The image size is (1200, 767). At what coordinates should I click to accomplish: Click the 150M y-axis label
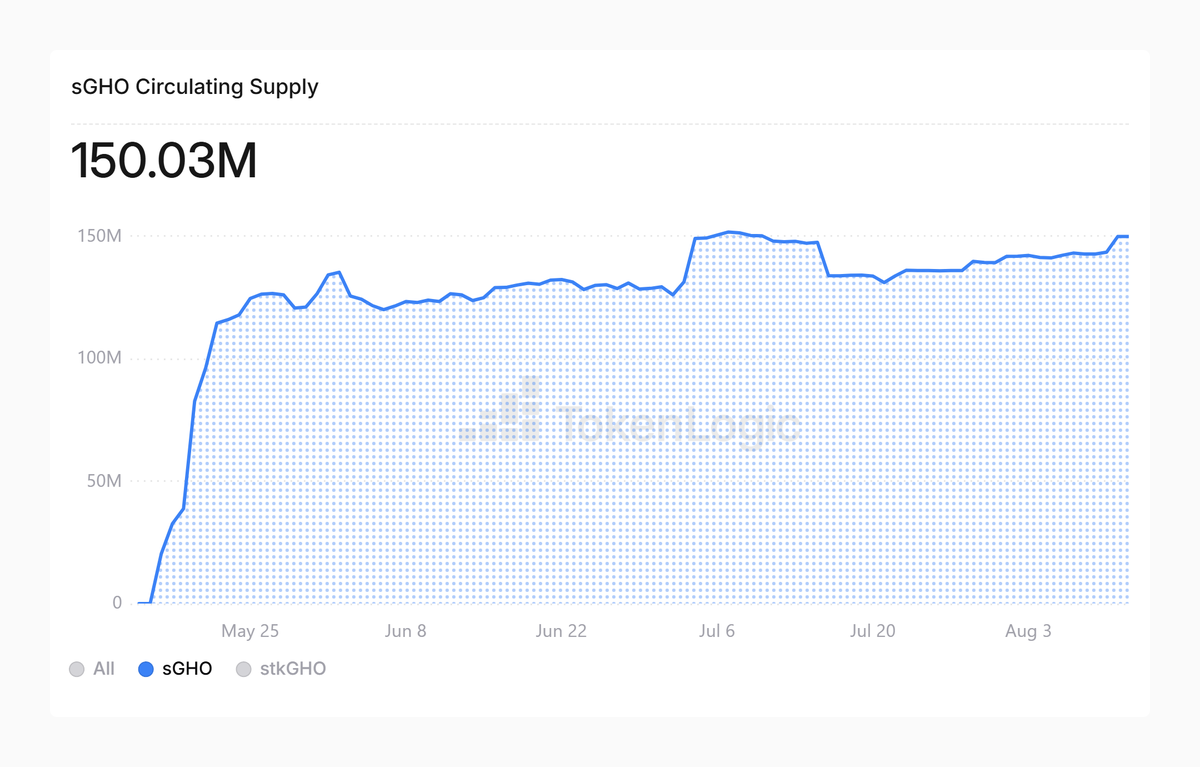point(99,236)
